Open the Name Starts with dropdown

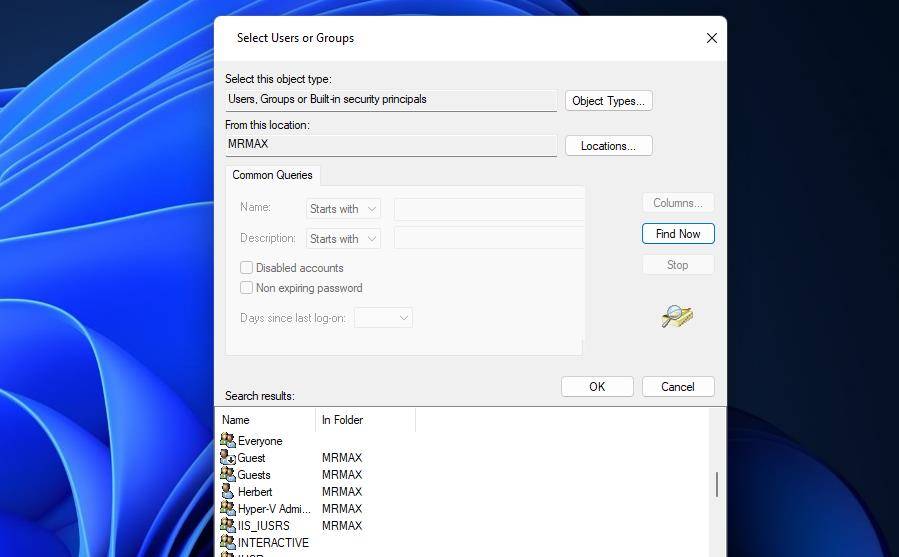tap(343, 209)
